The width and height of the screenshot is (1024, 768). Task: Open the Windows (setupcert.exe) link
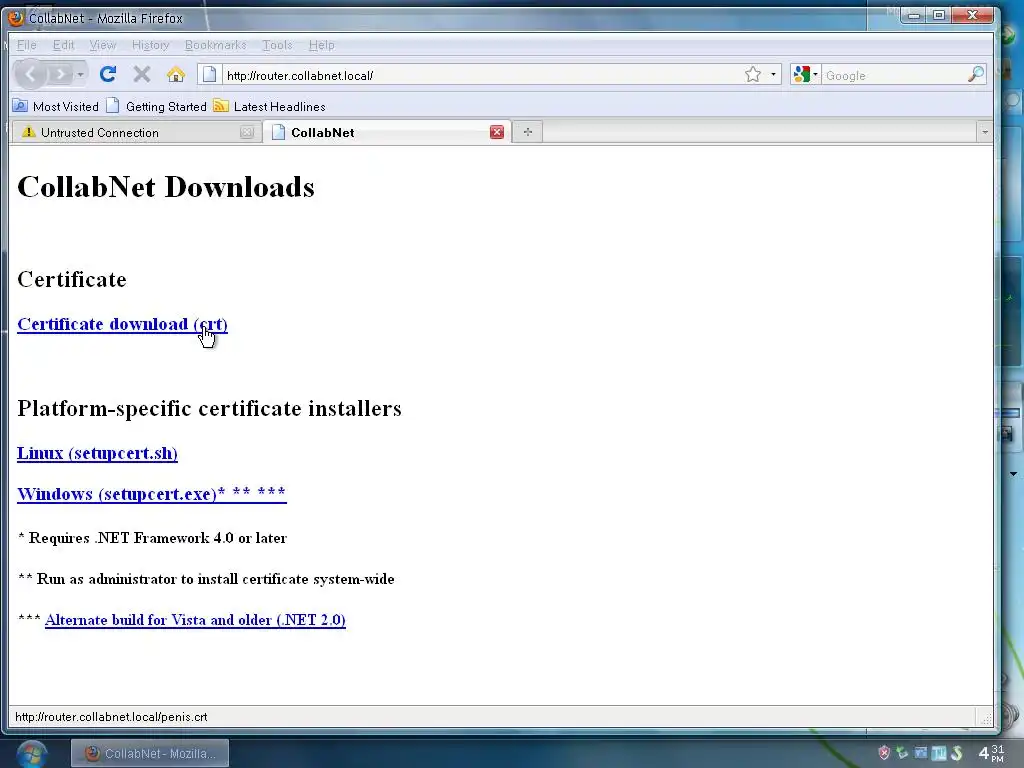pos(152,494)
